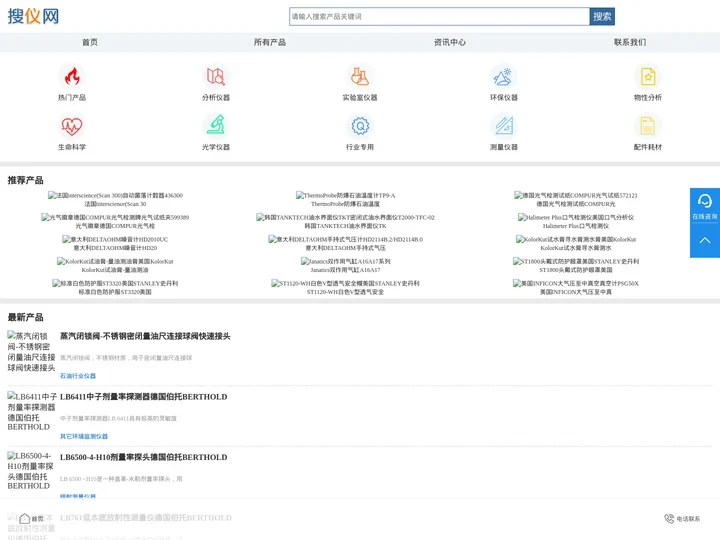
Task: Open the 光学仪器 microscope icon
Action: tap(216, 126)
